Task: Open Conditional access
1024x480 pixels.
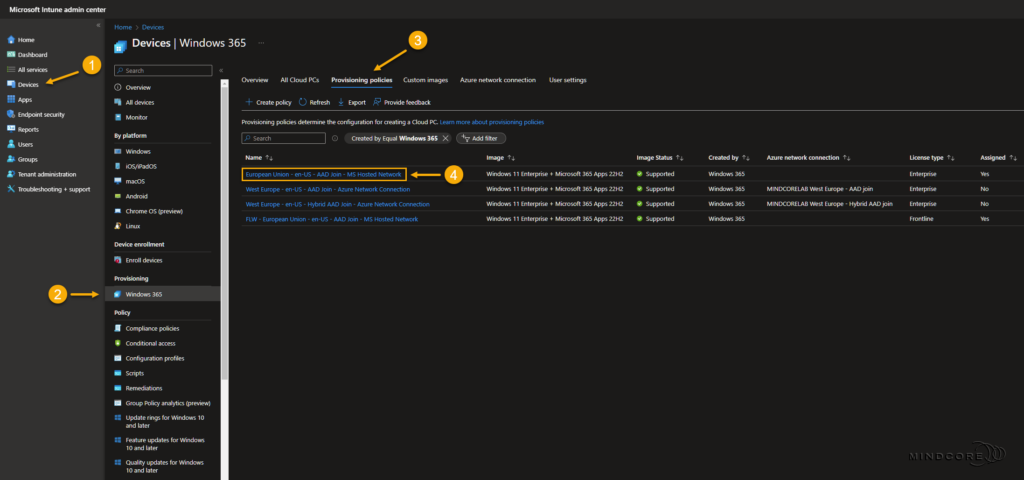Action: pos(150,344)
